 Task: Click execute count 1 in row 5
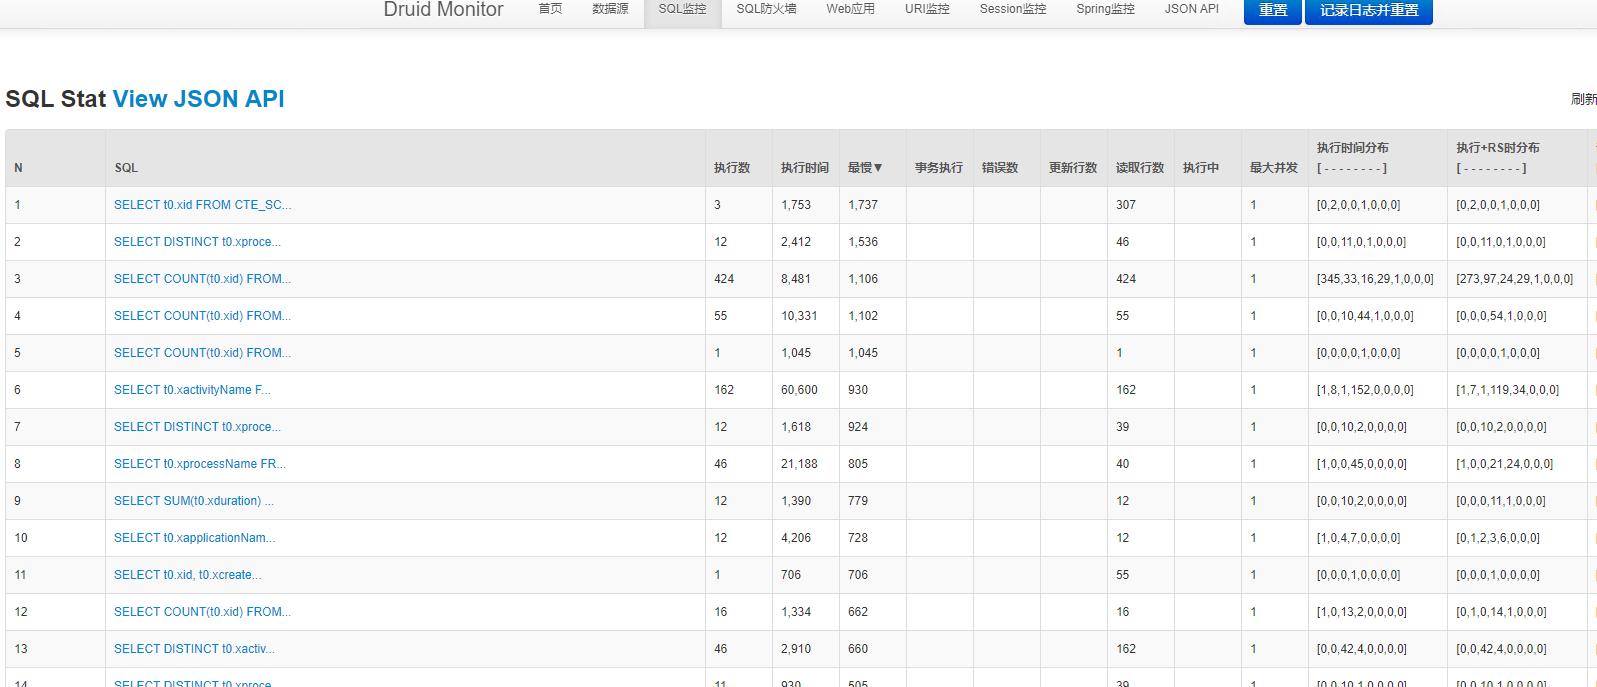[x=717, y=353]
